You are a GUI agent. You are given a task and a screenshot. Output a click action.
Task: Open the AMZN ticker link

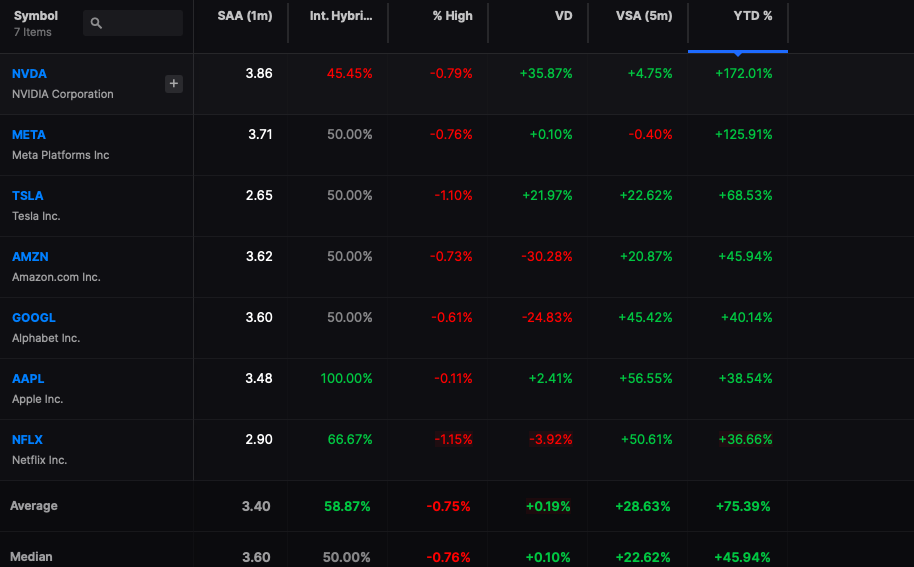pyautogui.click(x=30, y=257)
